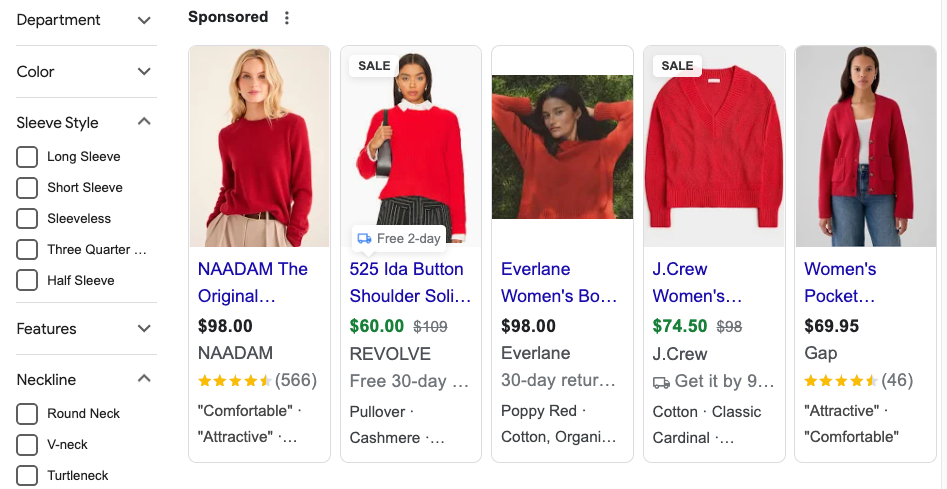Click the free 2-day delivery truck icon
Image resolution: width=947 pixels, height=489 pixels.
[x=364, y=238]
